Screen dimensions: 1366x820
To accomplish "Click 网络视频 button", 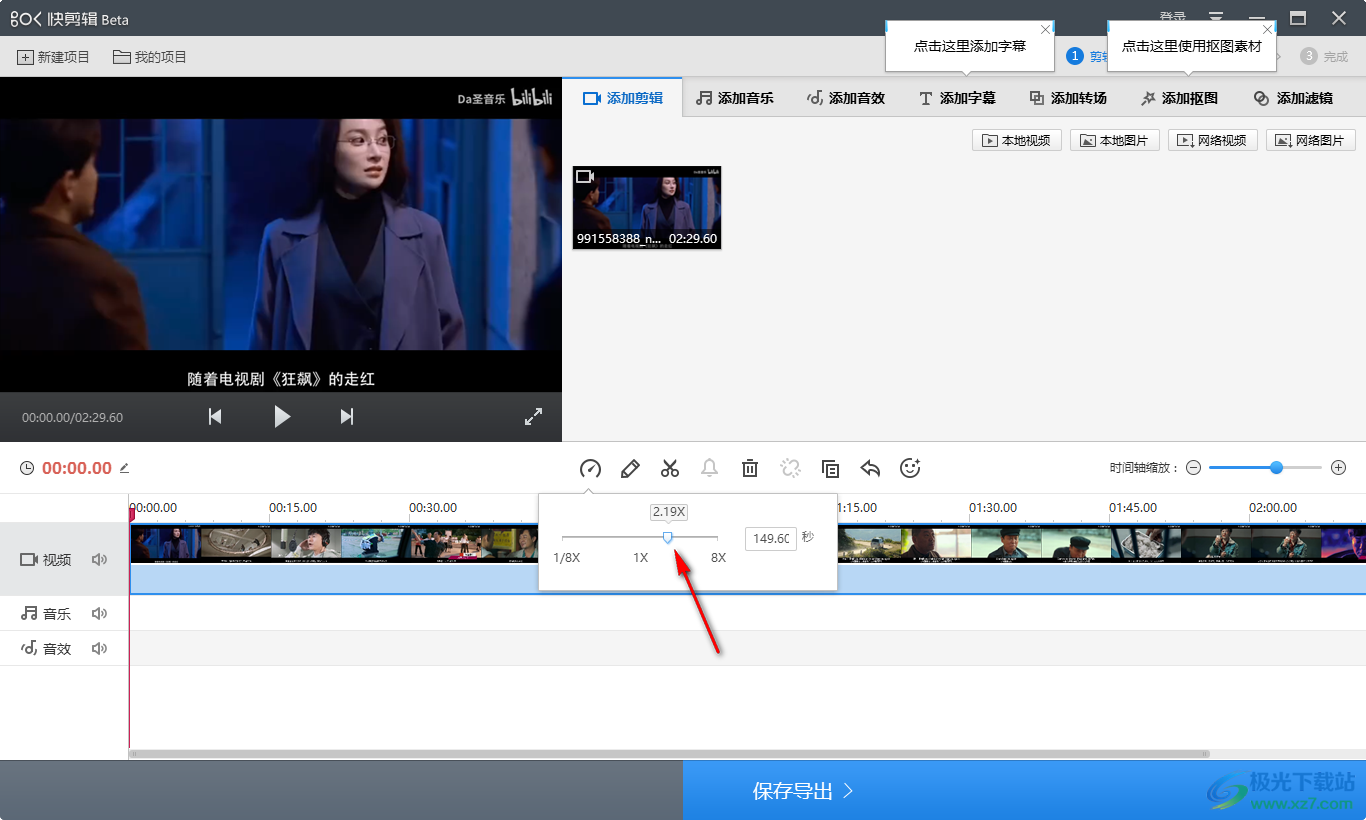I will 1213,141.
